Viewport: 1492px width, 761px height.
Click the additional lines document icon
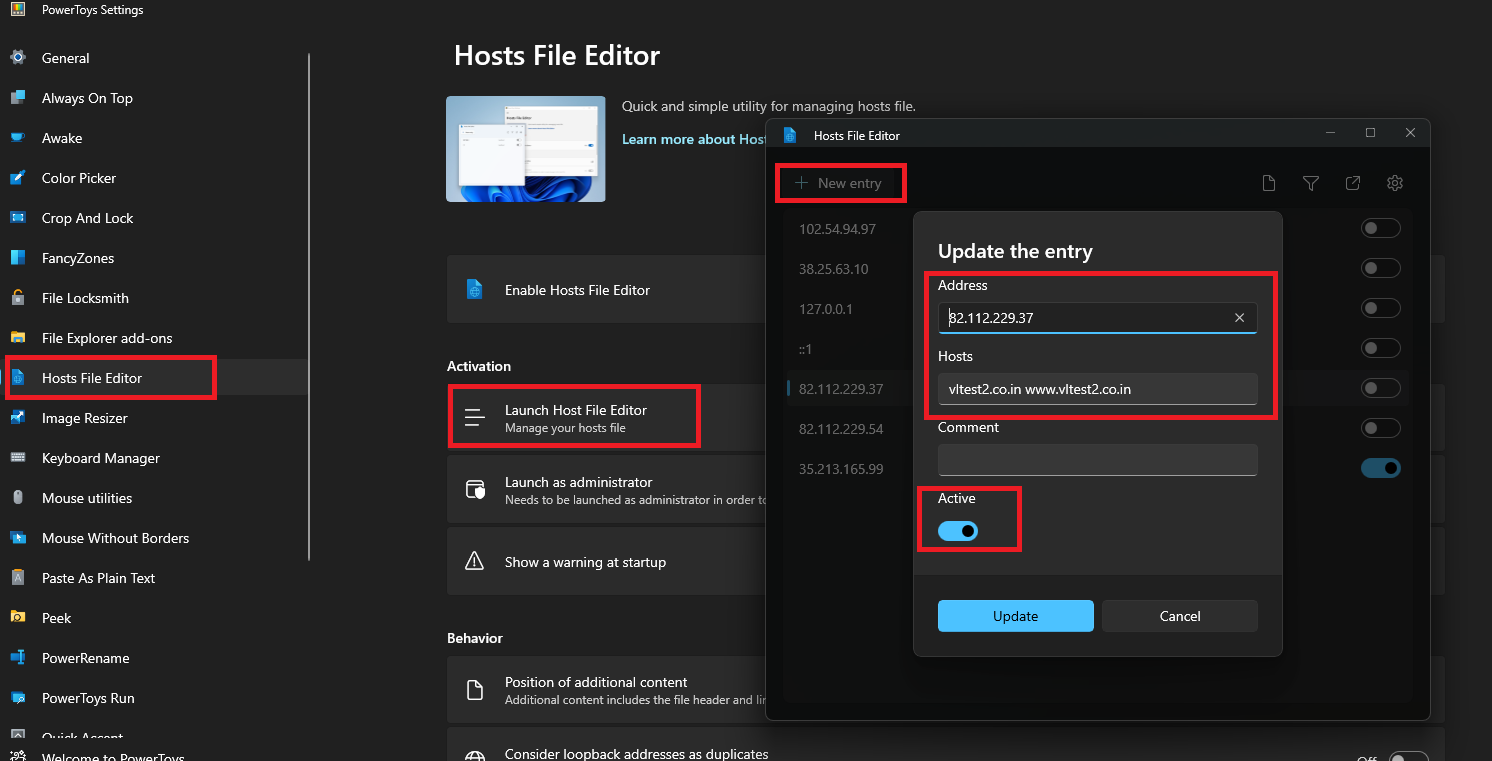tap(1268, 183)
